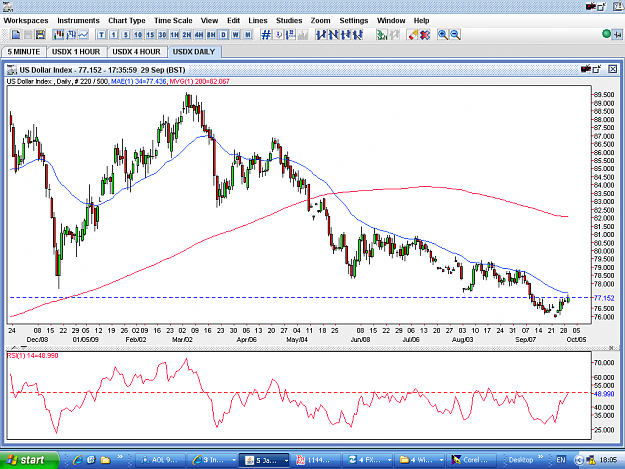This screenshot has height=469, width=625.
Task: Click the fourth line drawing tool icon
Action: (358, 35)
